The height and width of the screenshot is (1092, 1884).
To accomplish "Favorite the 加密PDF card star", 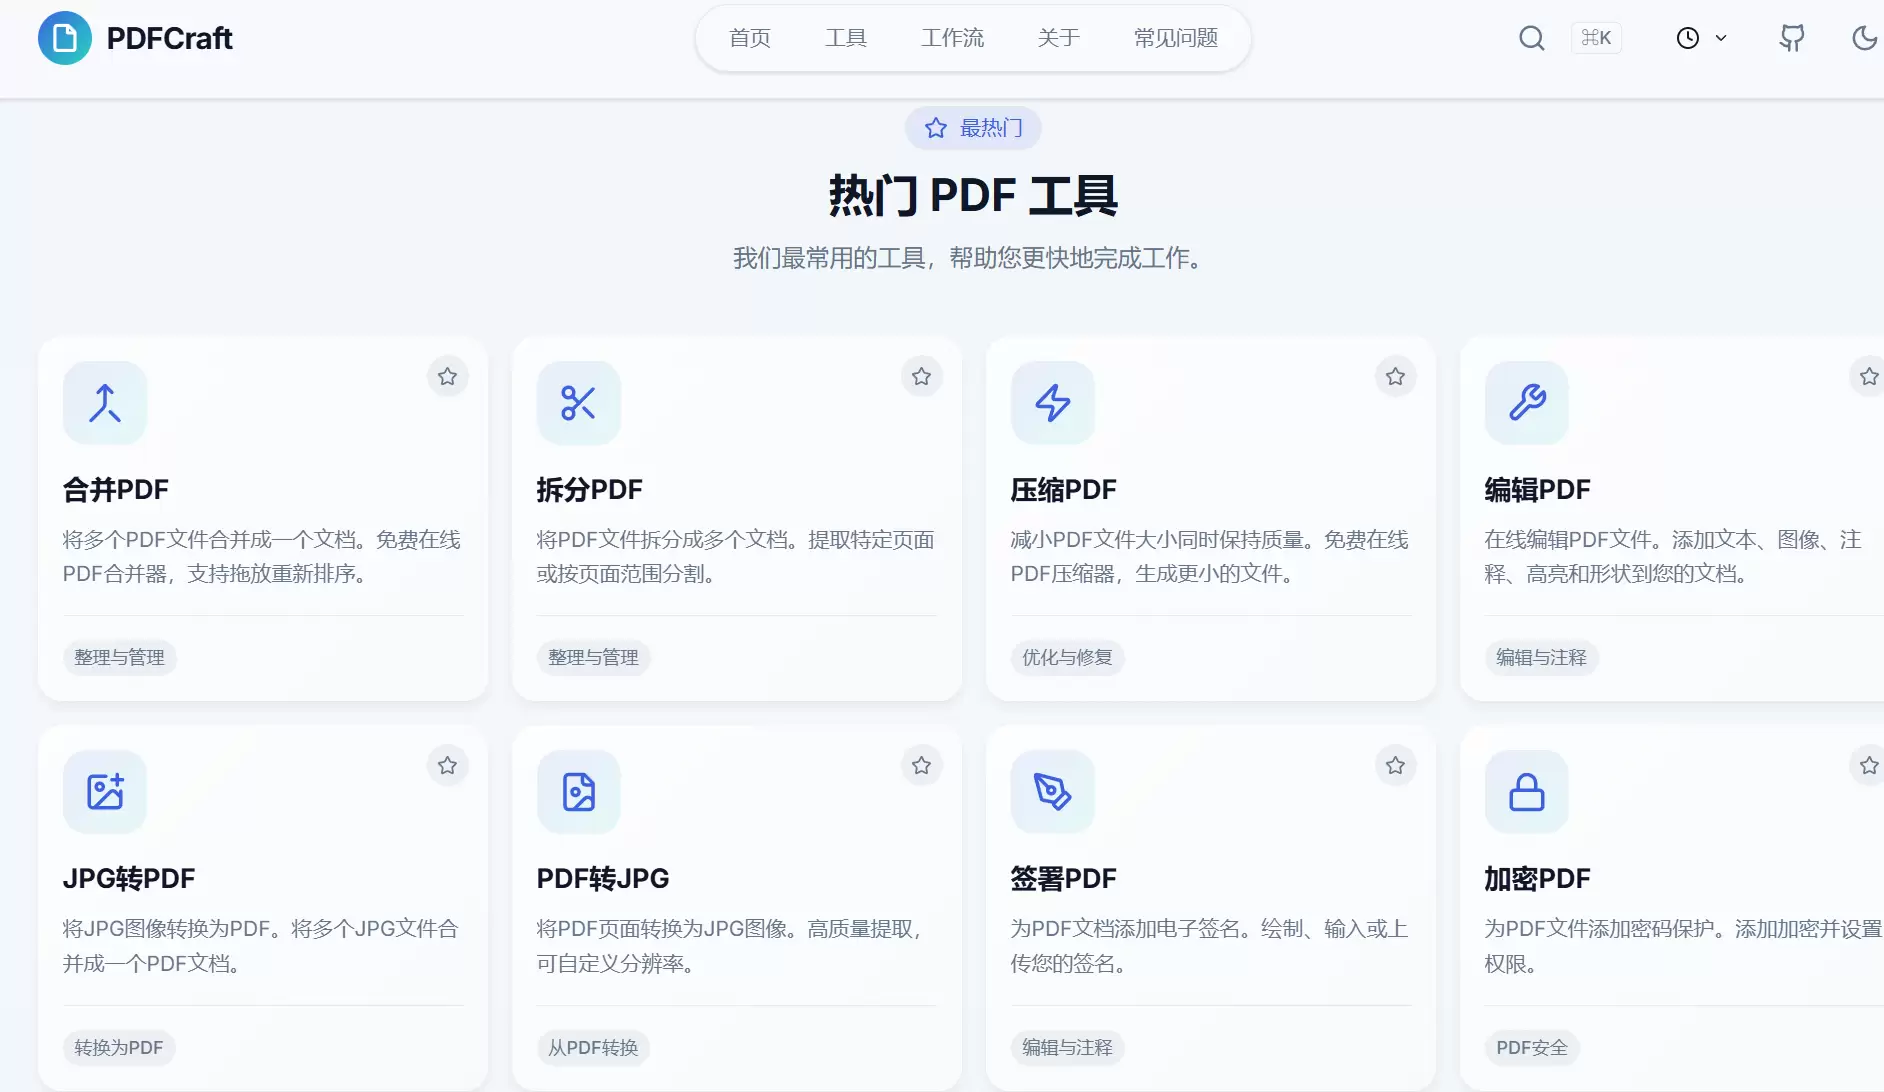I will 1868,766.
